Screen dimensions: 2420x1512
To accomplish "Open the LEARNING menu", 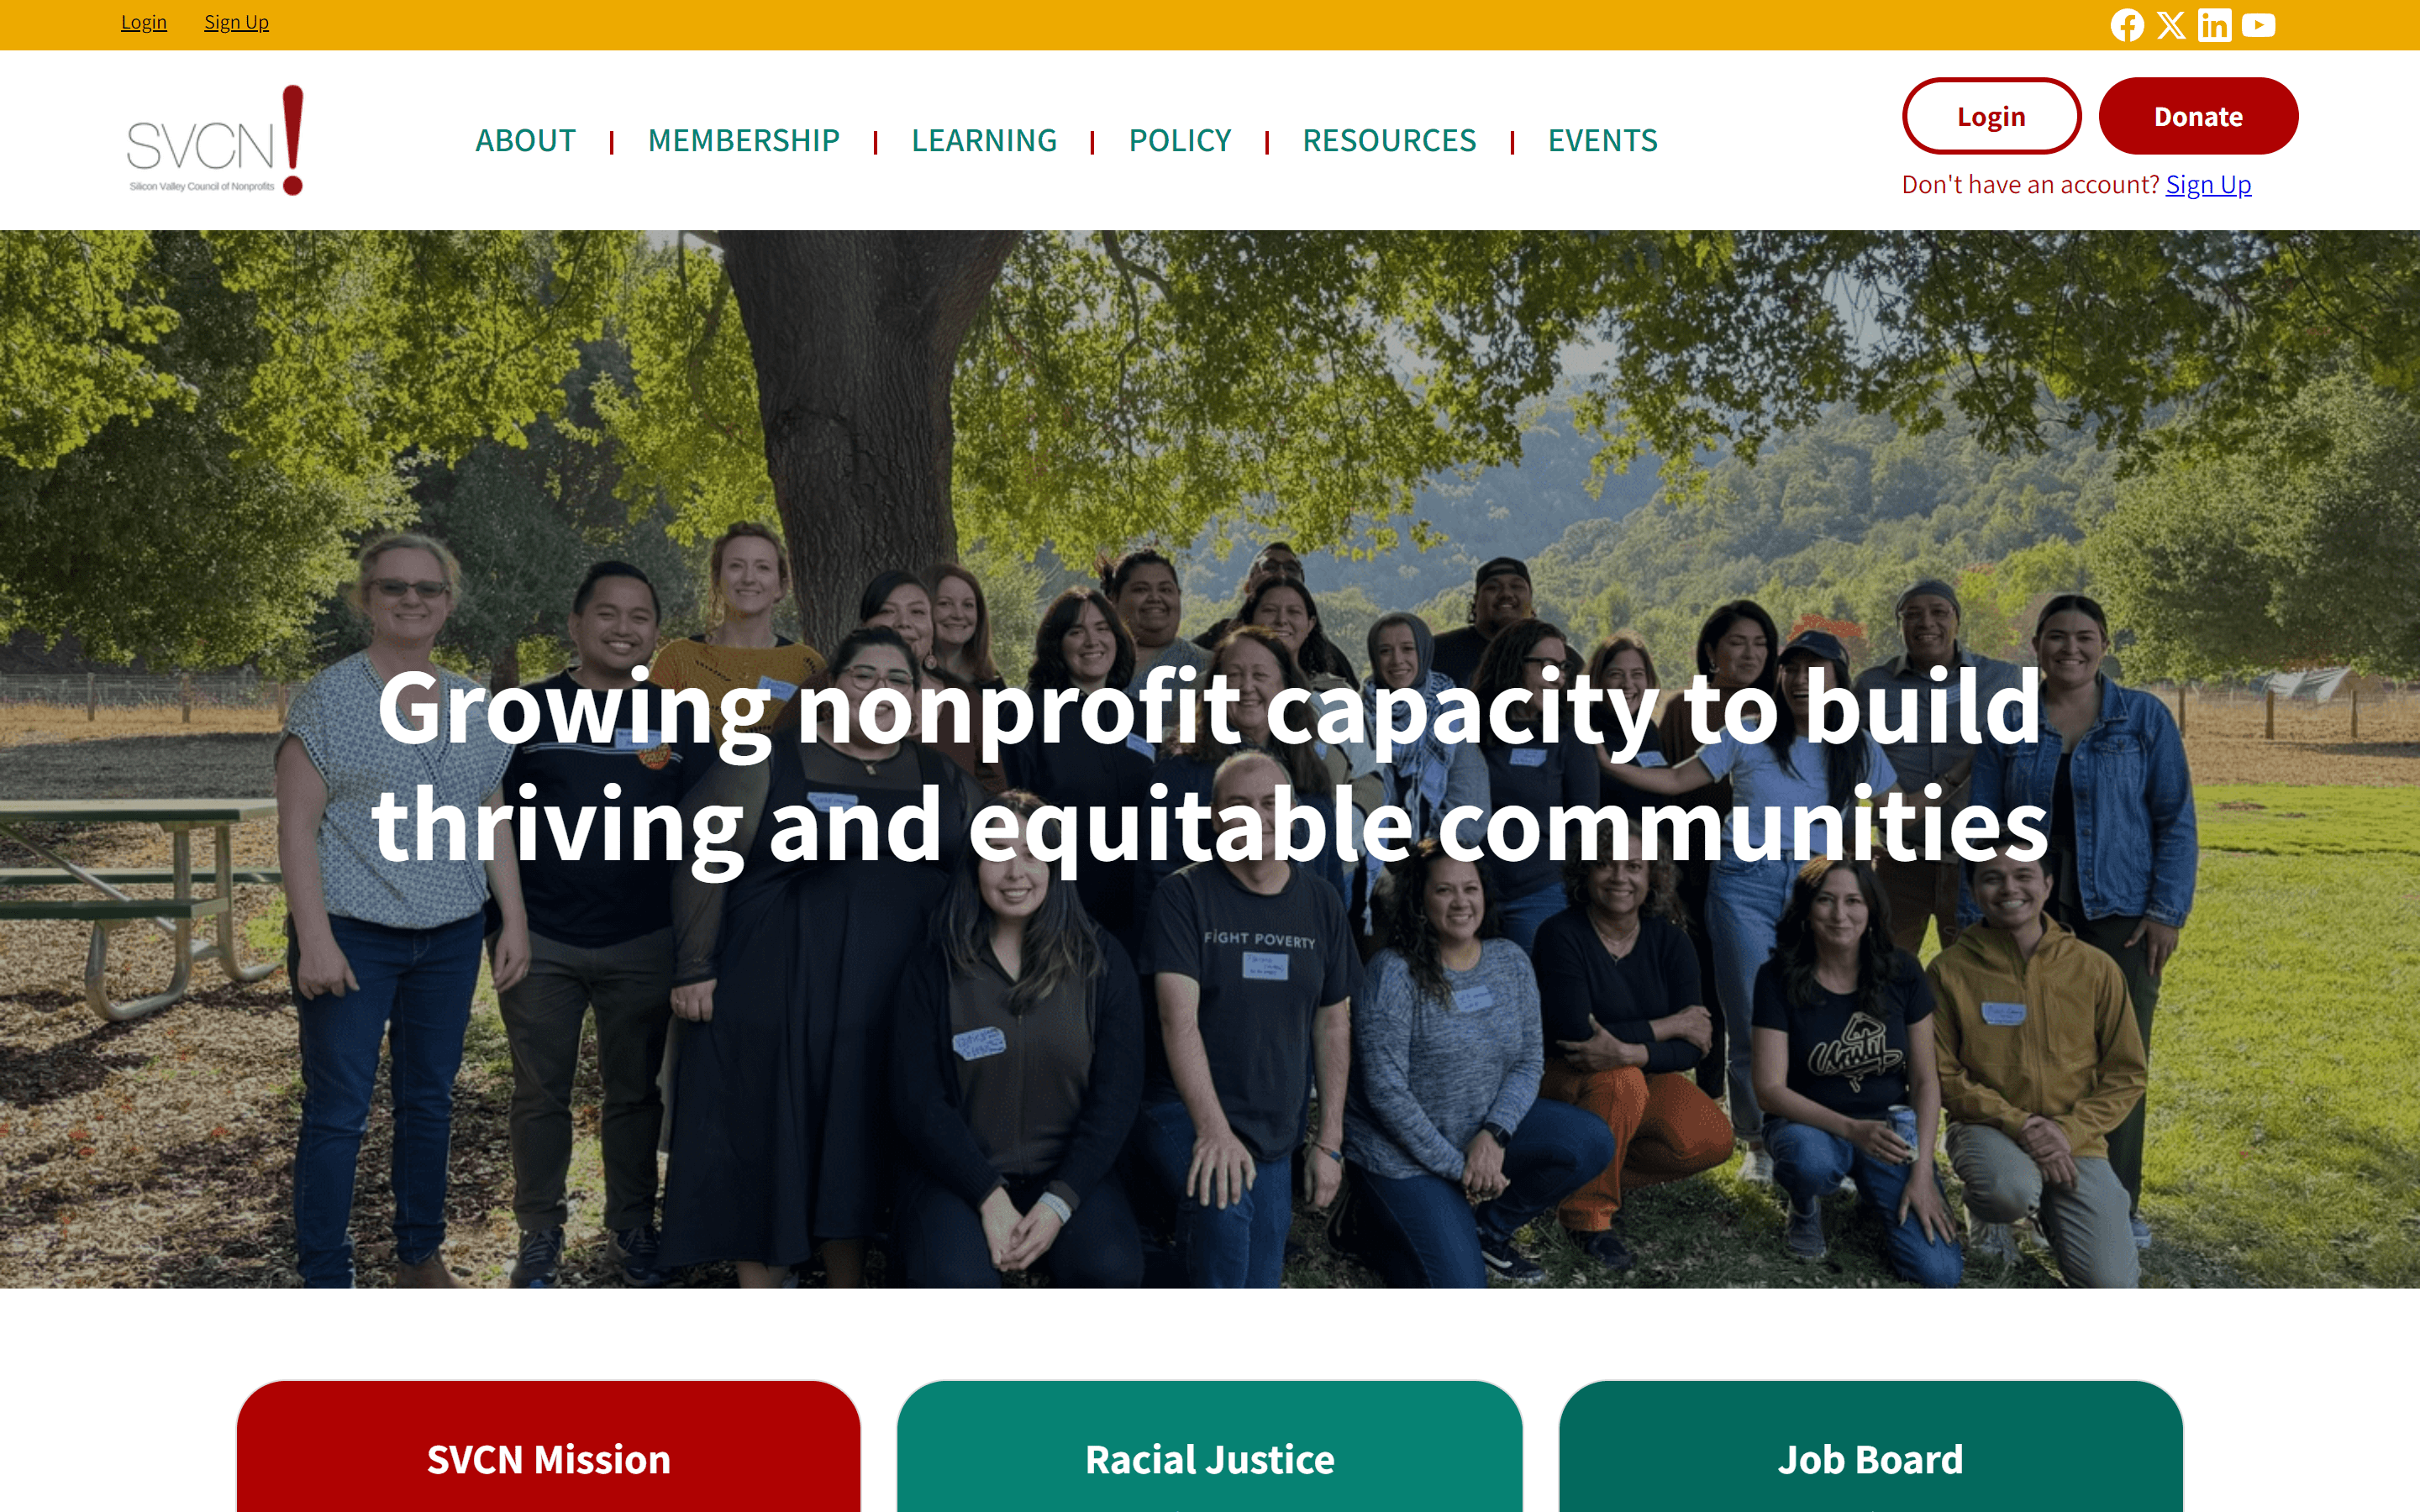I will [x=984, y=140].
